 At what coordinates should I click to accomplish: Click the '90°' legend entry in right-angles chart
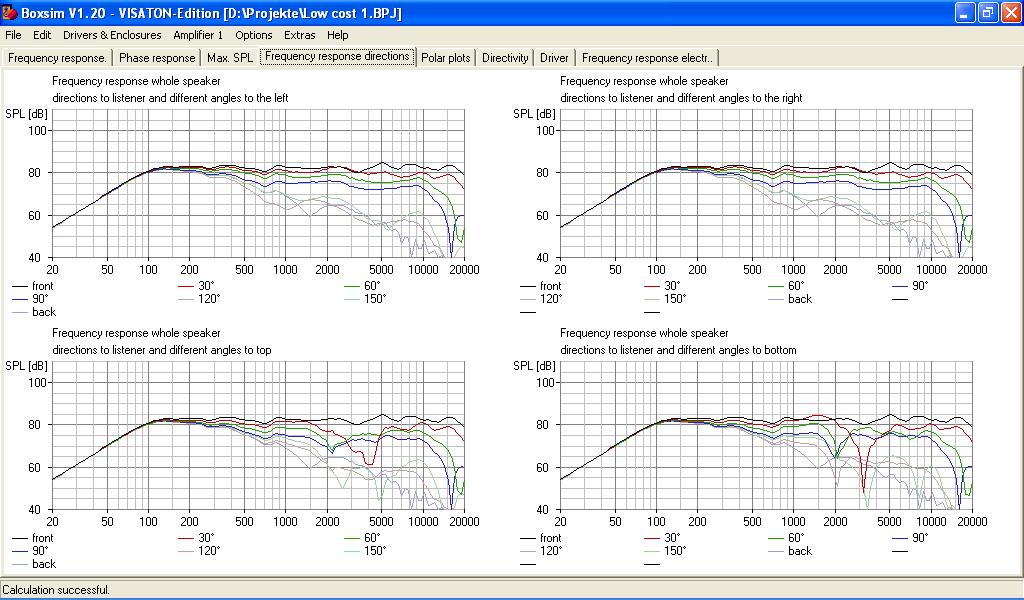(910, 286)
